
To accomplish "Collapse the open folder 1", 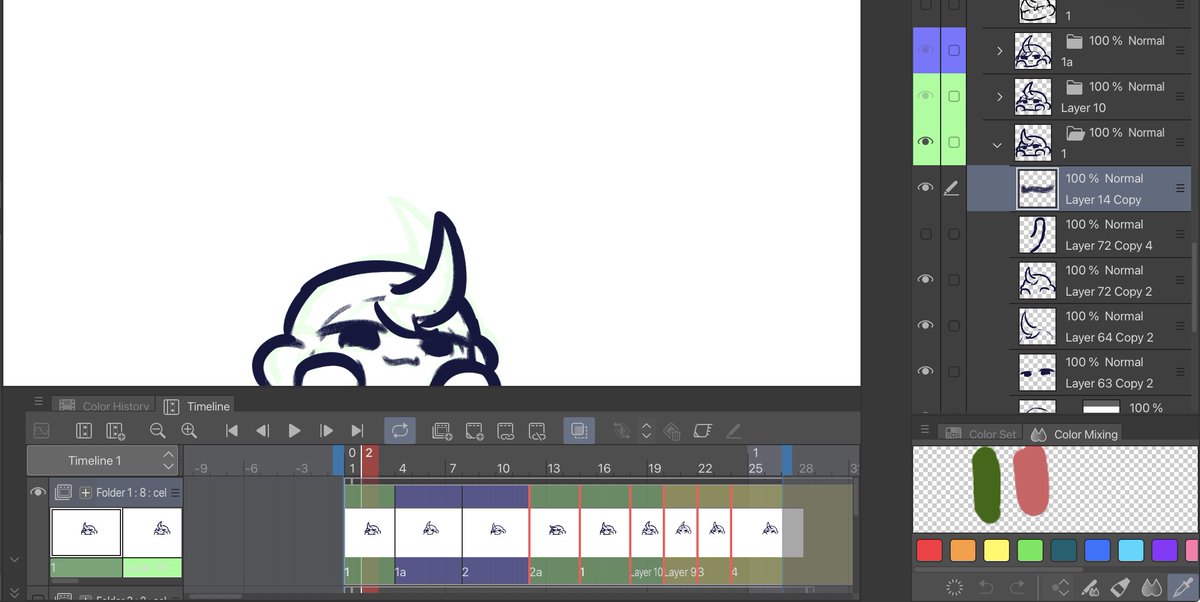I will coord(997,144).
